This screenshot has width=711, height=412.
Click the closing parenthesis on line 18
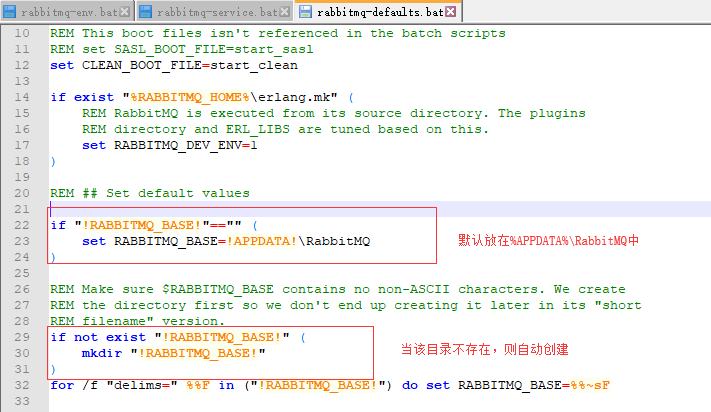[x=53, y=162]
